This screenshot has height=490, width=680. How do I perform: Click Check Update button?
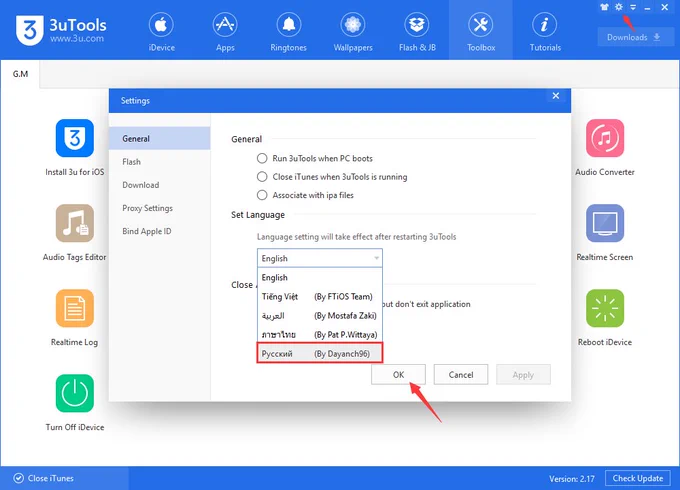click(x=638, y=478)
